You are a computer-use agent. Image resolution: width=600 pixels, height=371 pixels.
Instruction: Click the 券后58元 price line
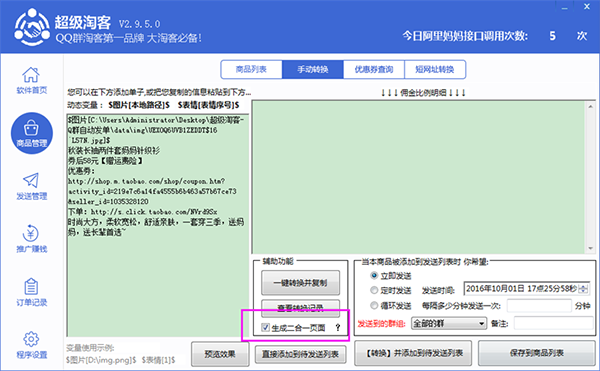tap(105, 161)
